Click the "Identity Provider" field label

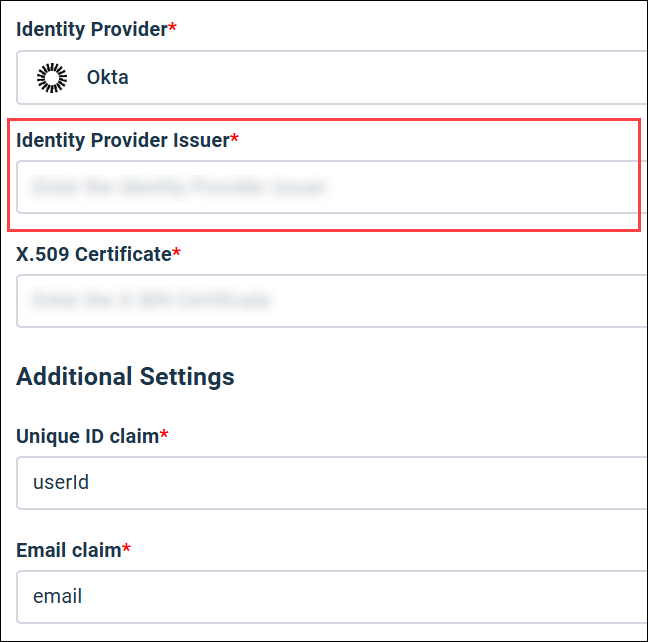[91, 29]
